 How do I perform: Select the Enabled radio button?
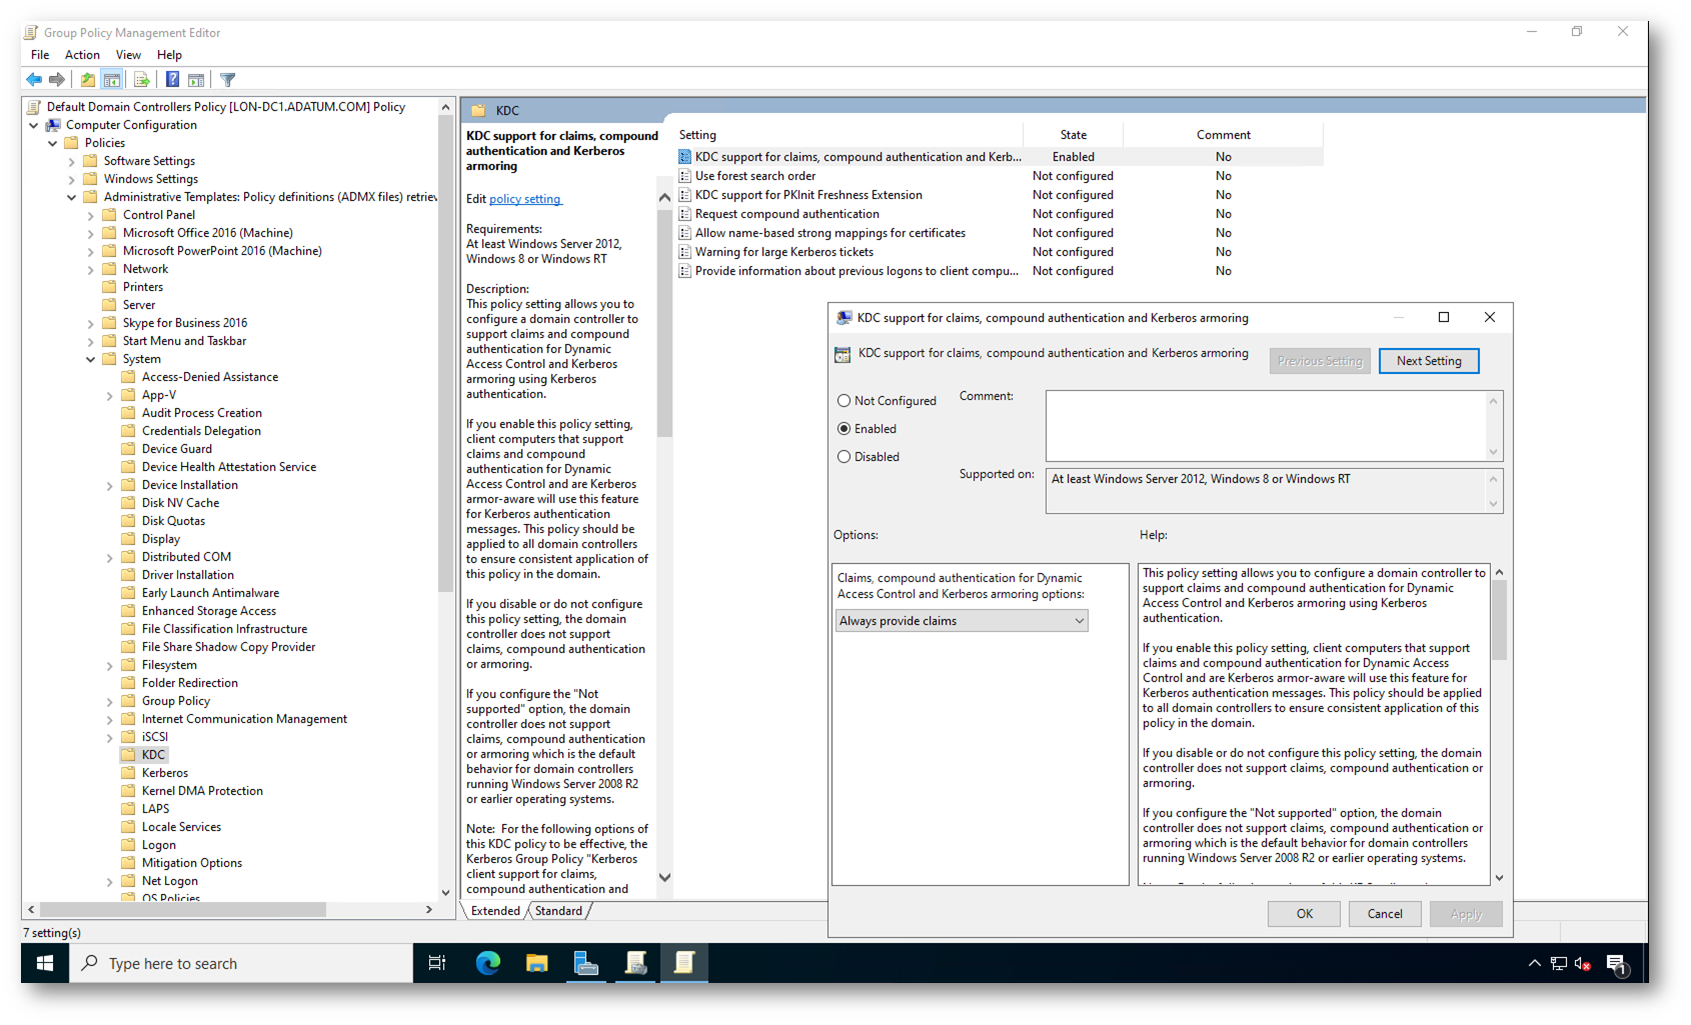coord(845,429)
